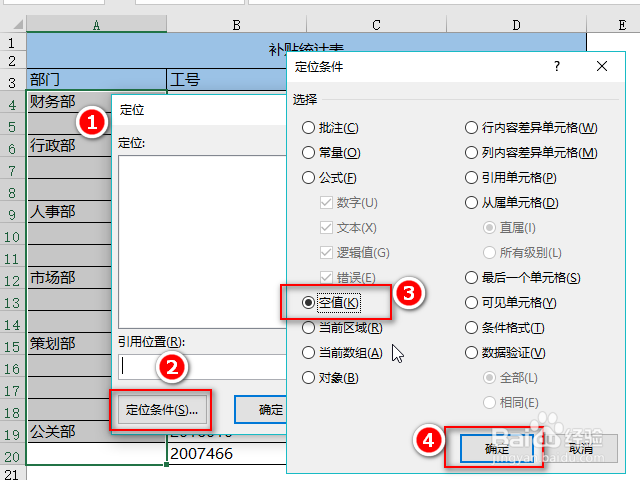Click the help question mark icon

click(x=557, y=66)
